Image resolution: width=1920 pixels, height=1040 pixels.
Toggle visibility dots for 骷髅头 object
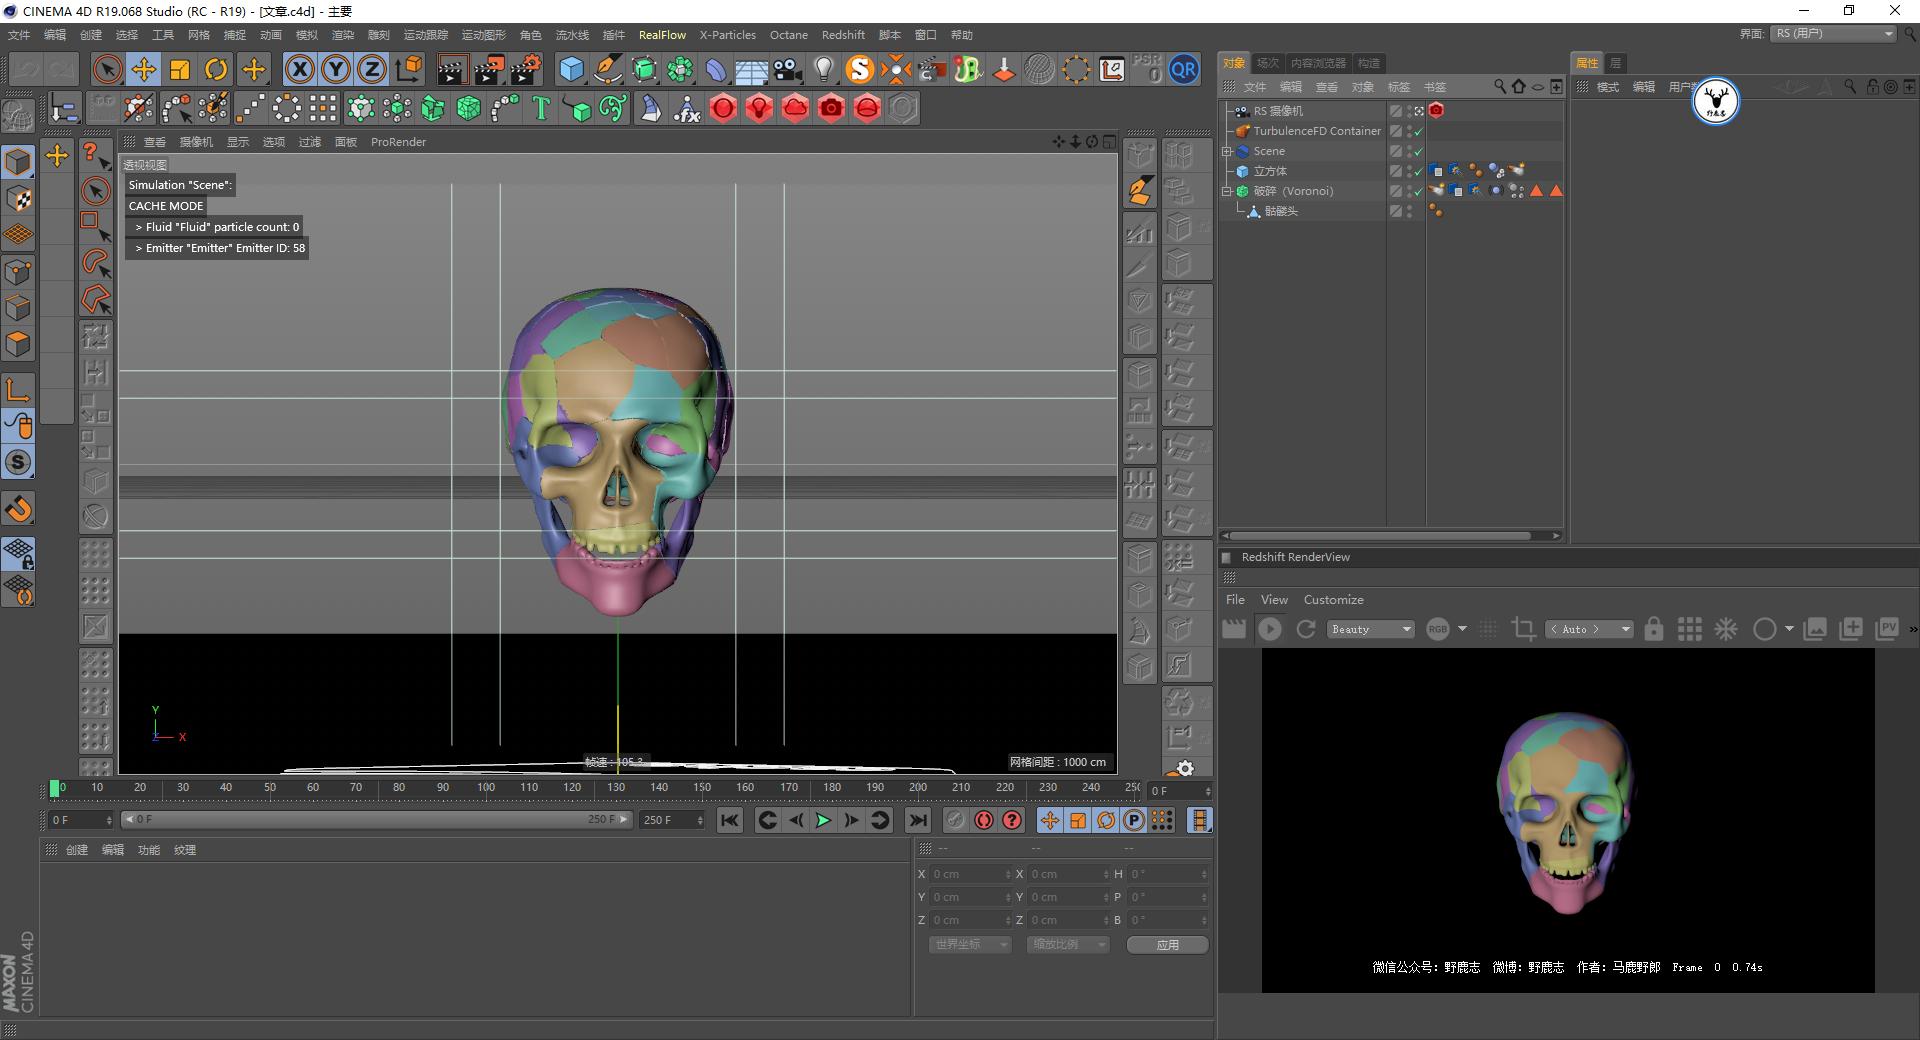click(1410, 211)
